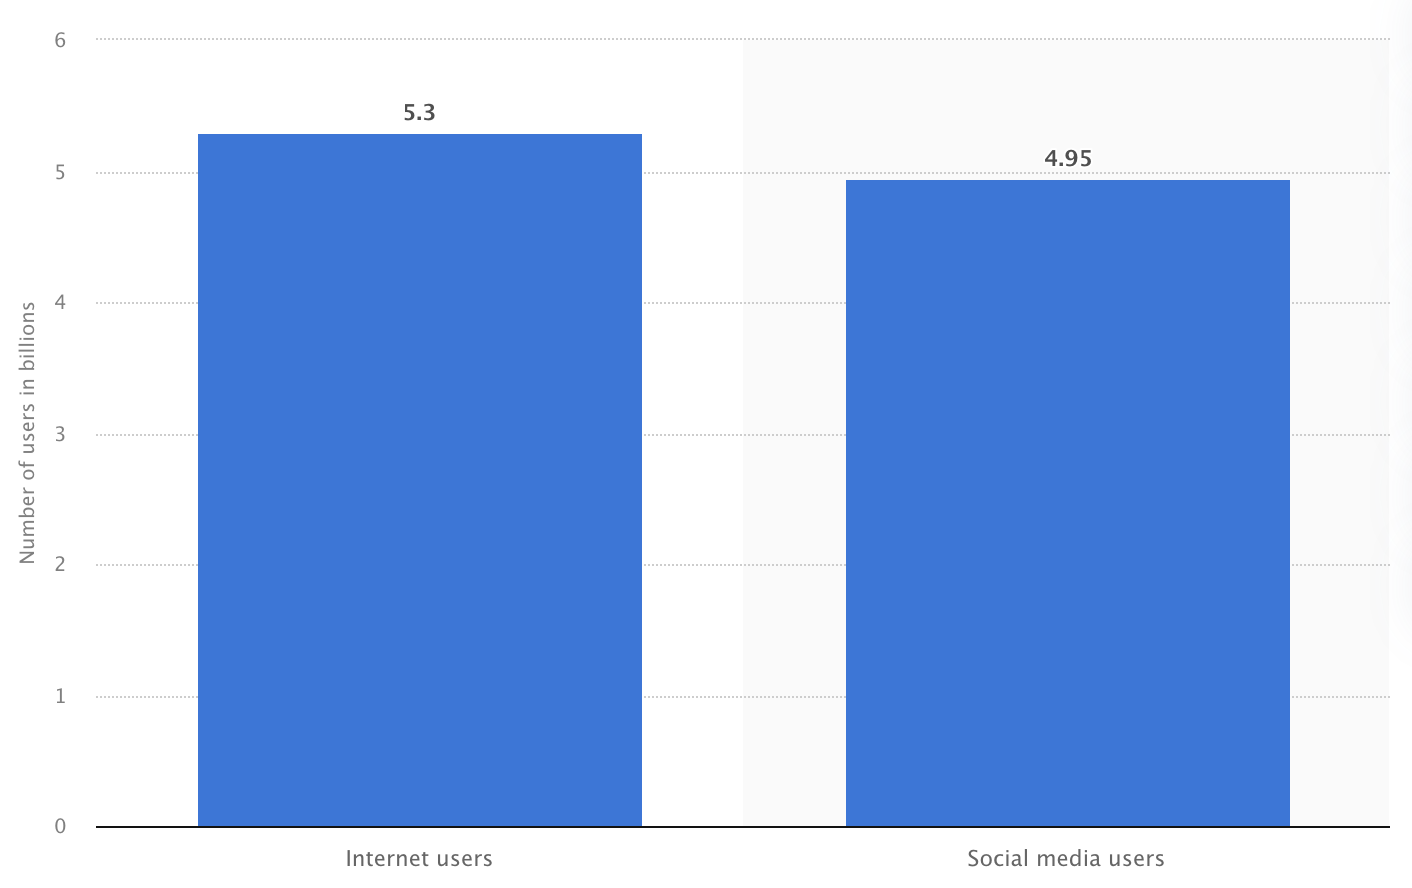Click the y-axis tick label 5

coord(61,172)
